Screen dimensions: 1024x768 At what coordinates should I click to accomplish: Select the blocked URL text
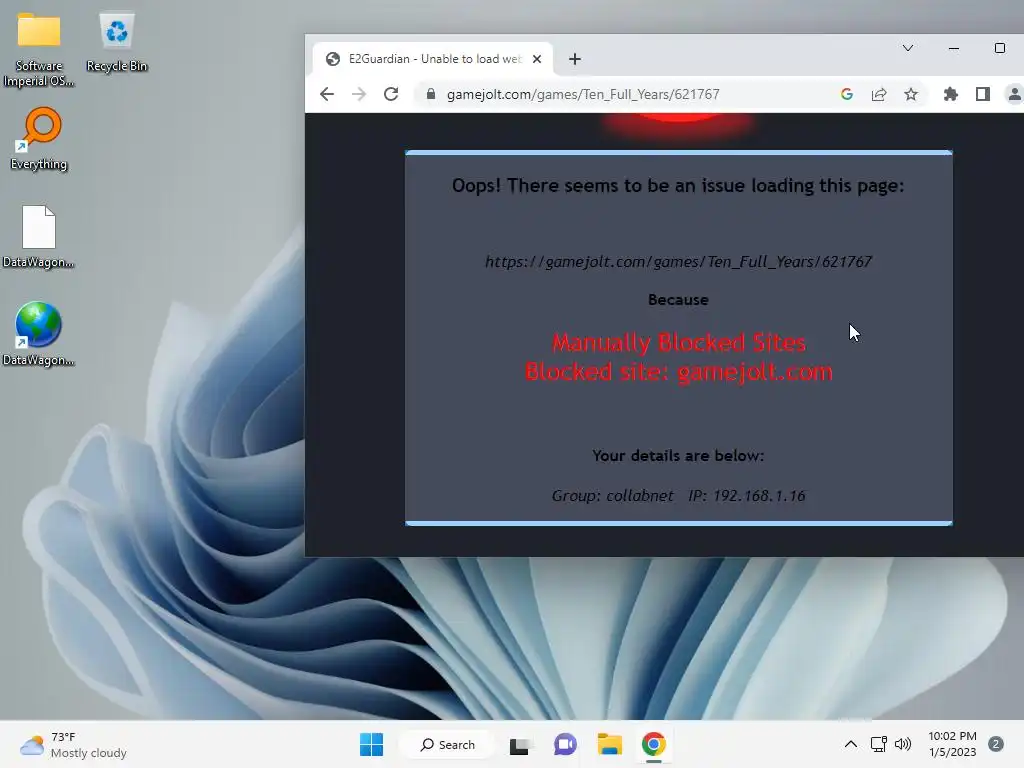[x=678, y=261]
